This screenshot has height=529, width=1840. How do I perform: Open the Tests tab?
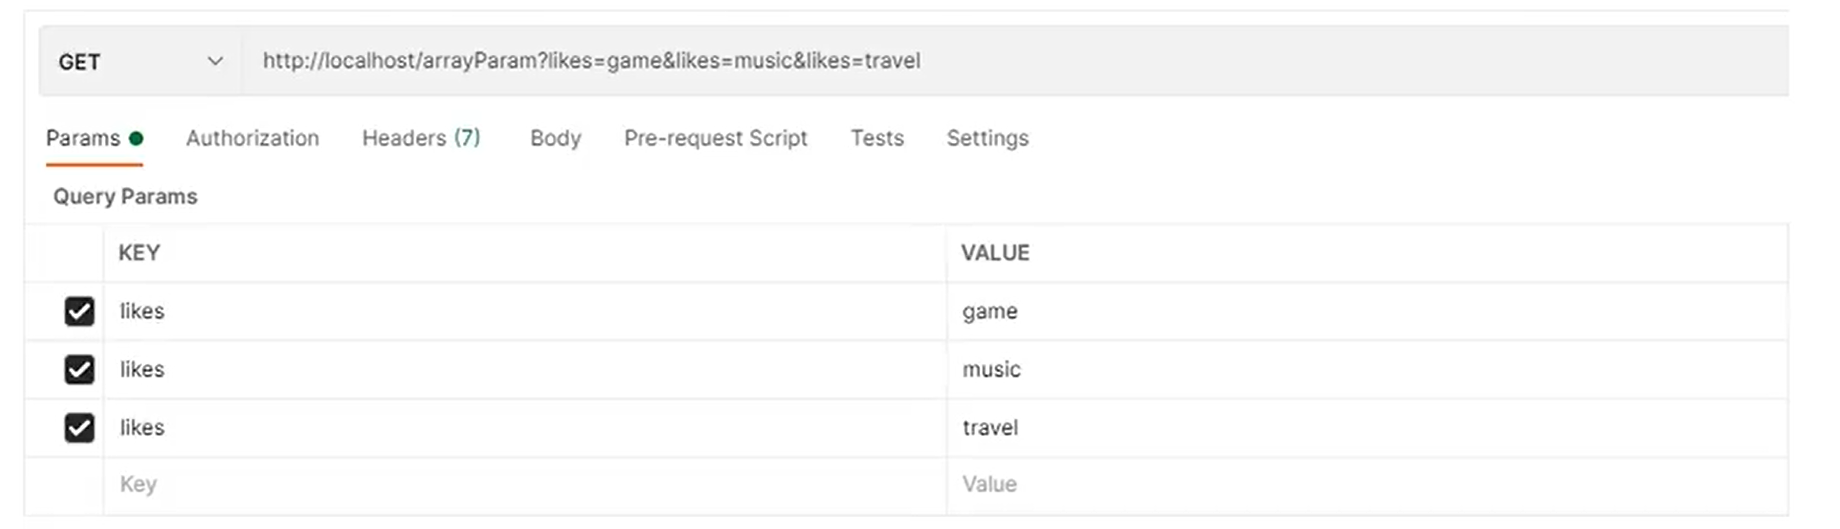(x=877, y=138)
